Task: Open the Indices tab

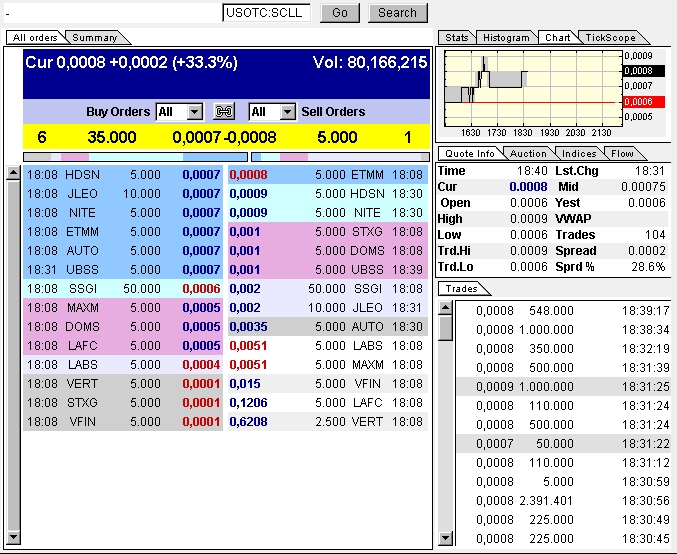Action: (579, 153)
